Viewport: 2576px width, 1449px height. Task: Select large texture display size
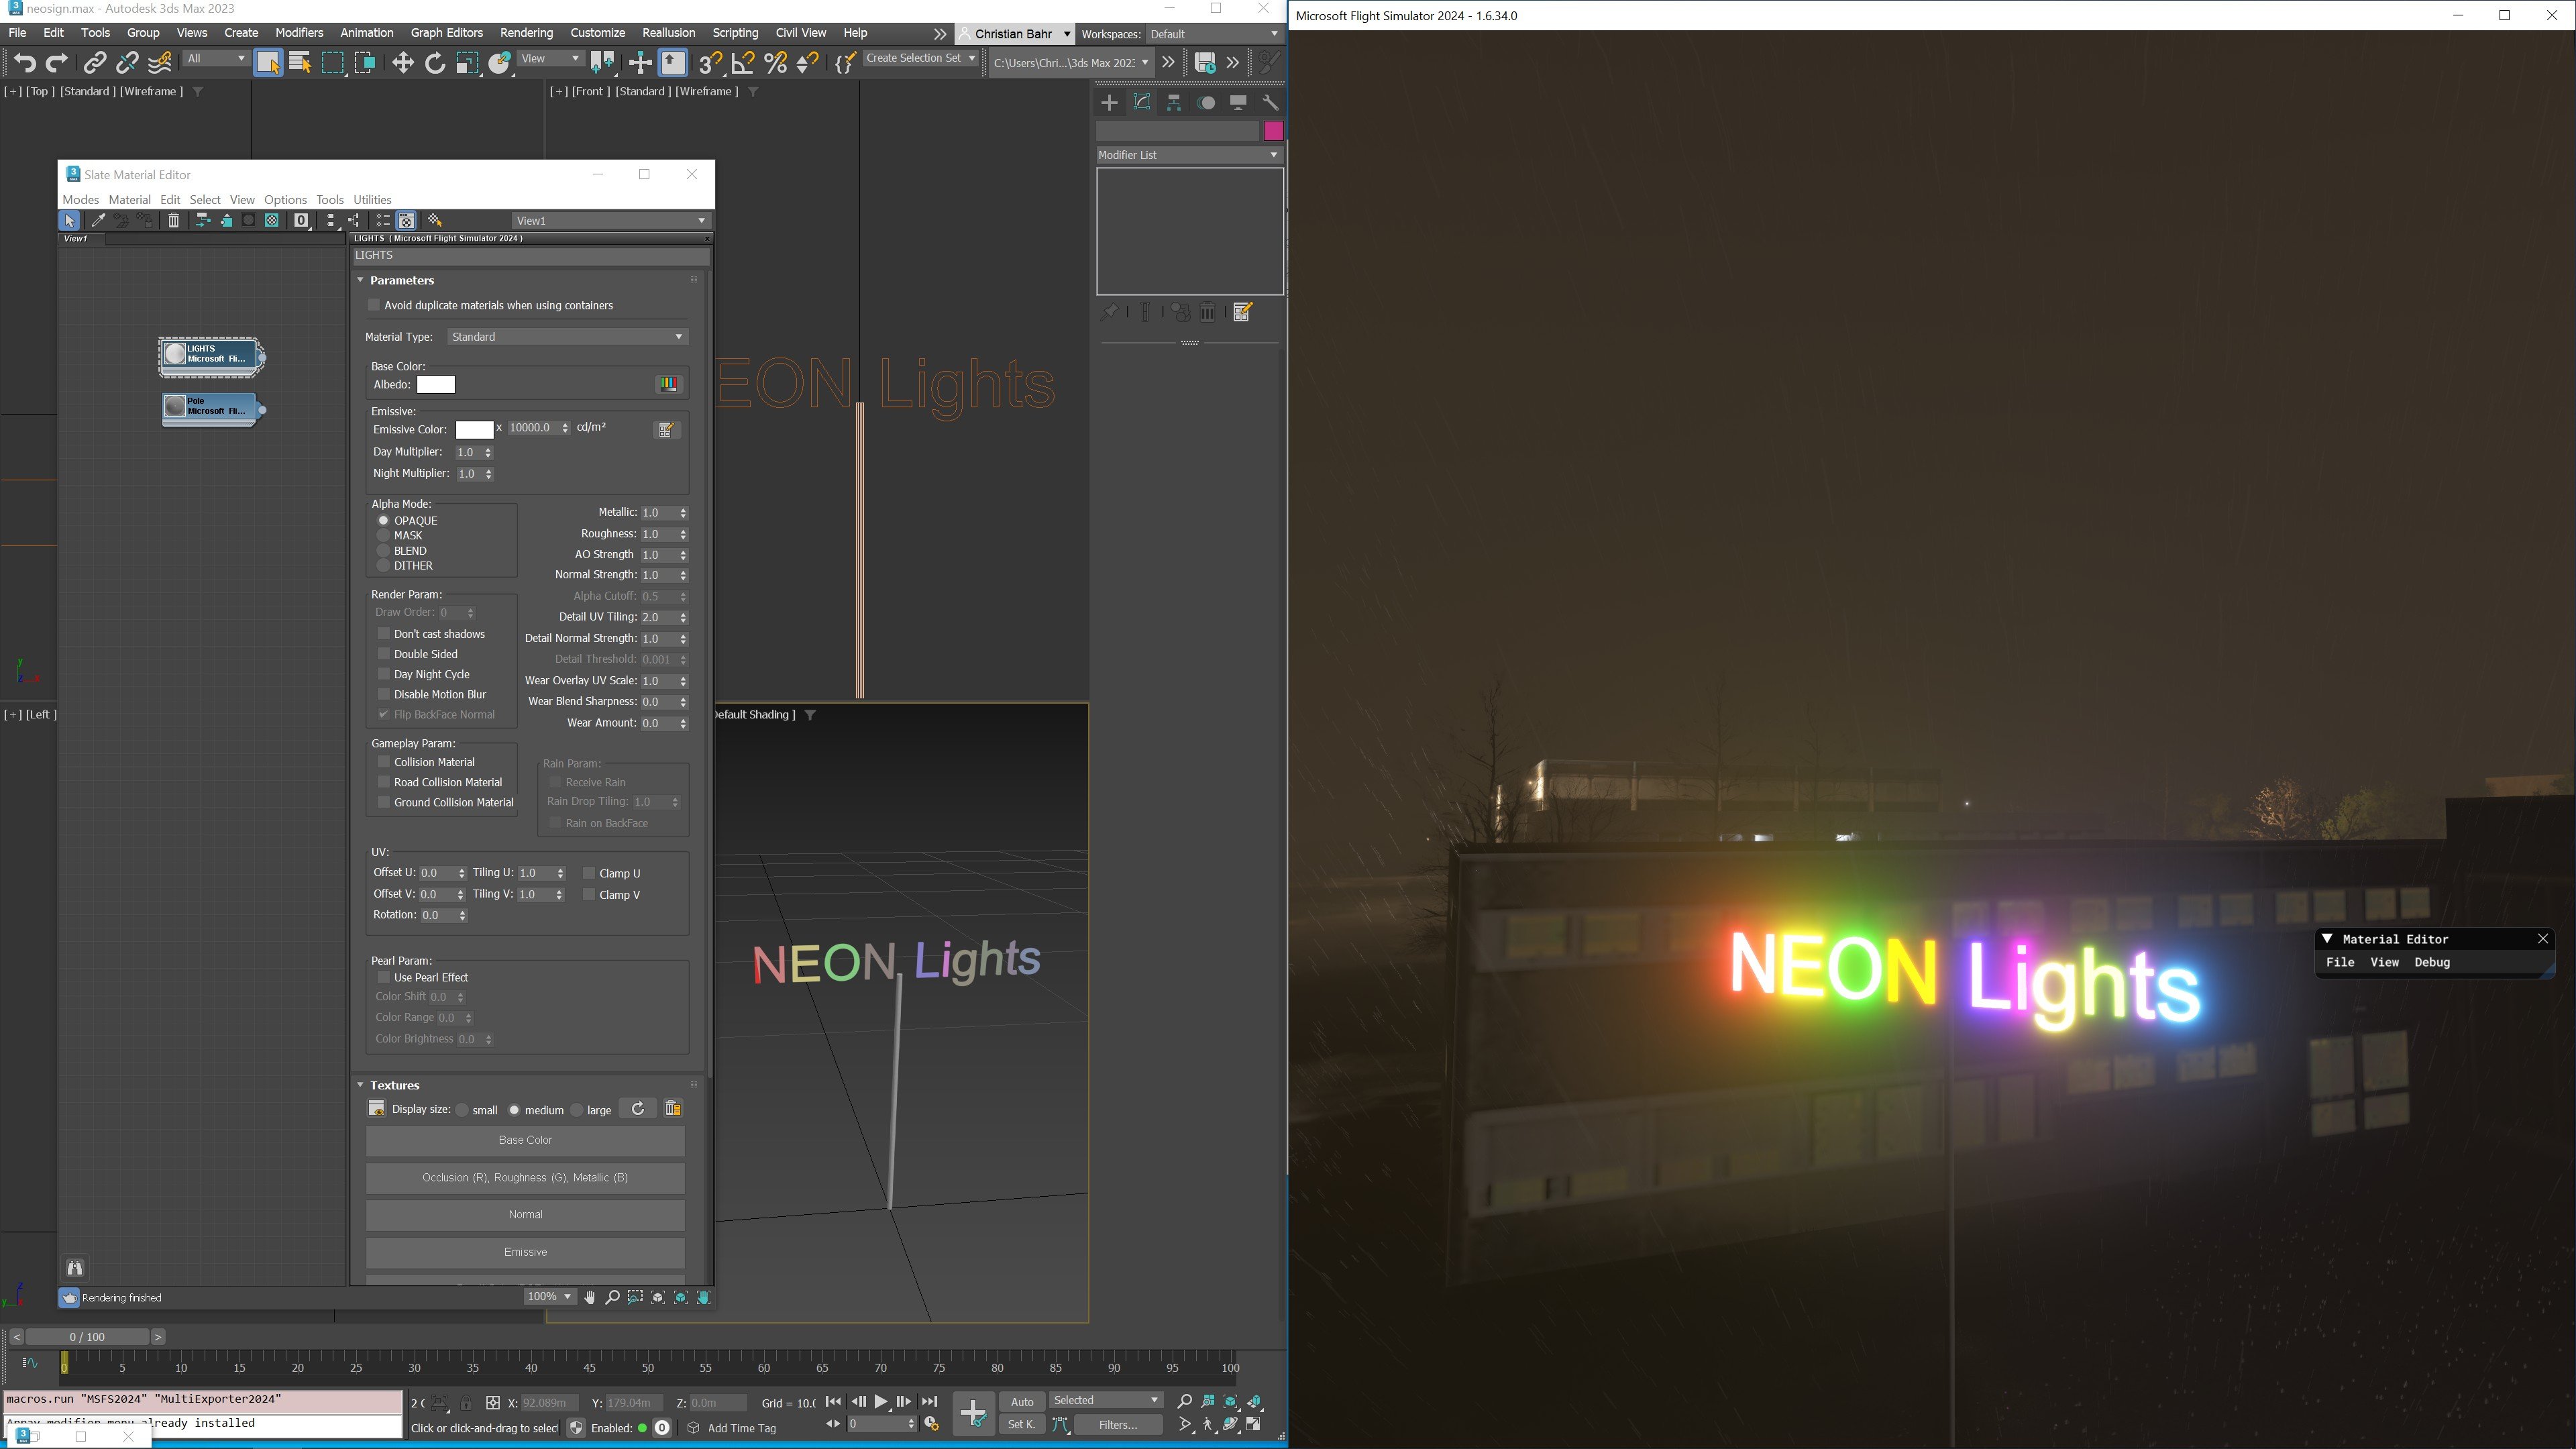coord(577,1110)
